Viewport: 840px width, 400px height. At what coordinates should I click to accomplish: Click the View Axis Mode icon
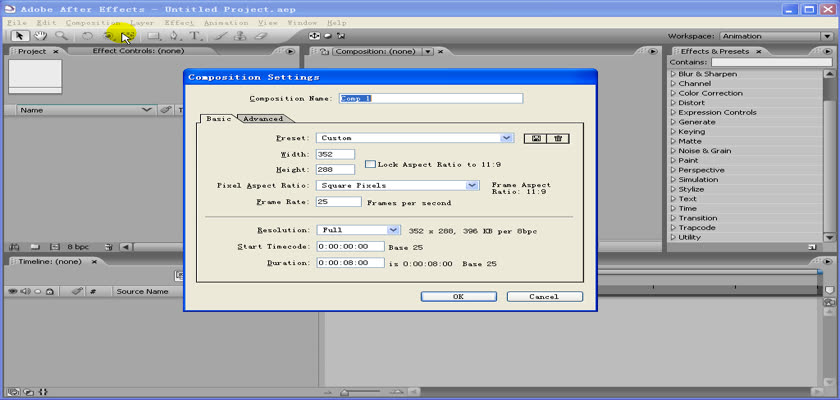[341, 36]
